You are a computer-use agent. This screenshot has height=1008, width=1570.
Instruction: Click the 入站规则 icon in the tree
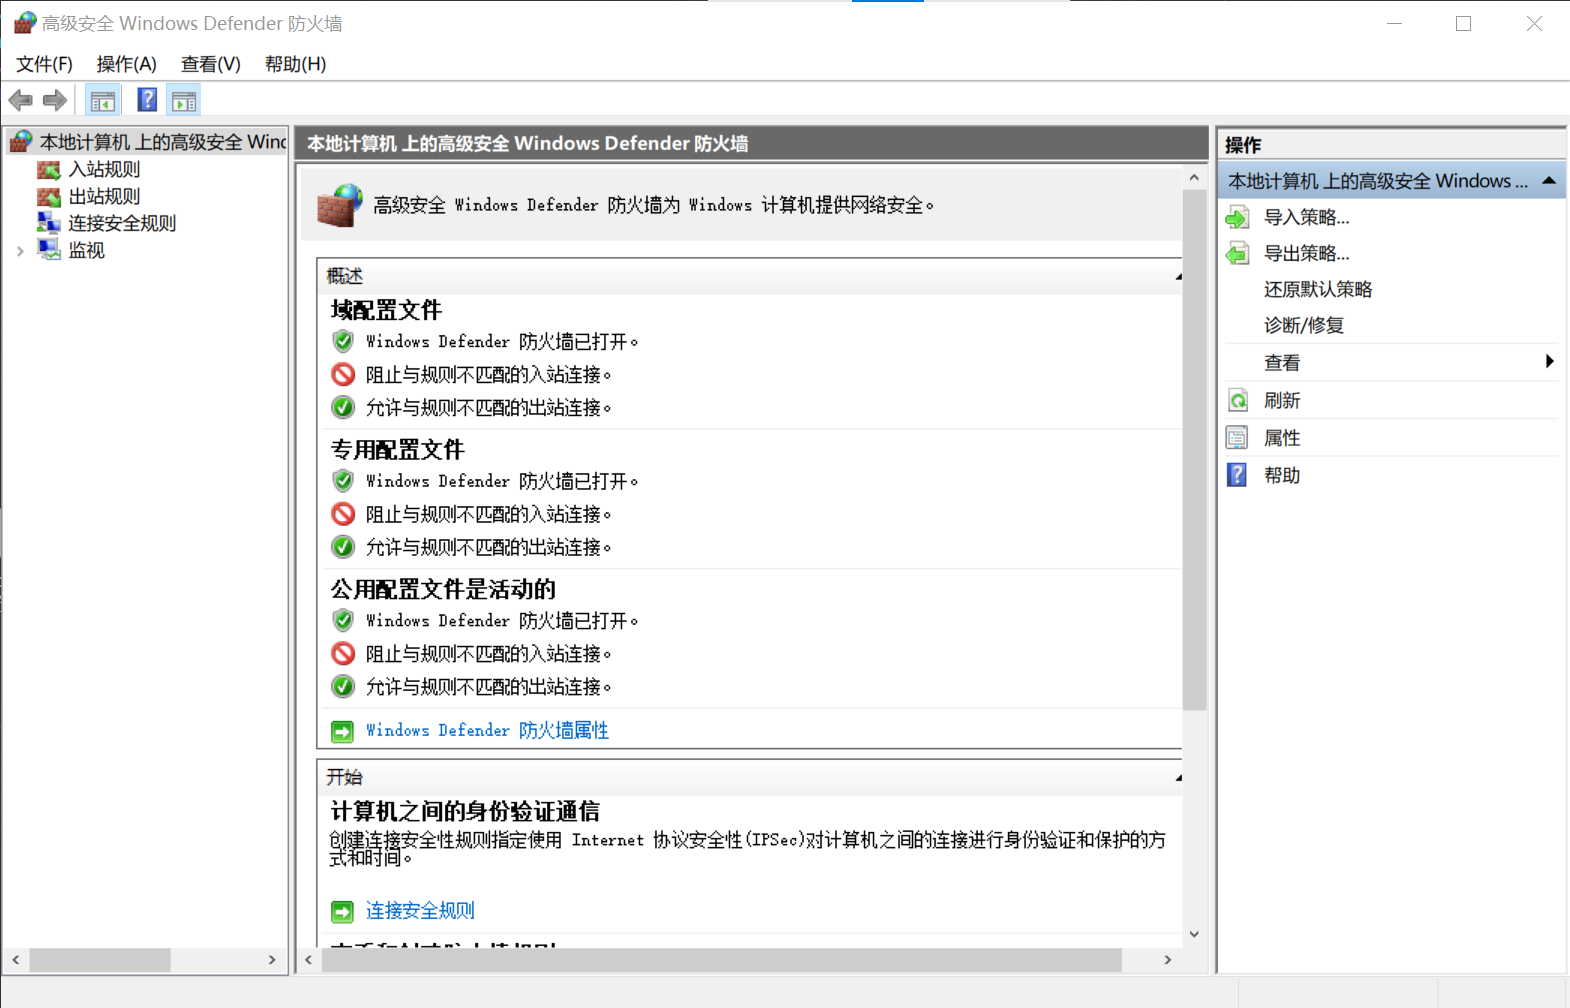coord(49,170)
